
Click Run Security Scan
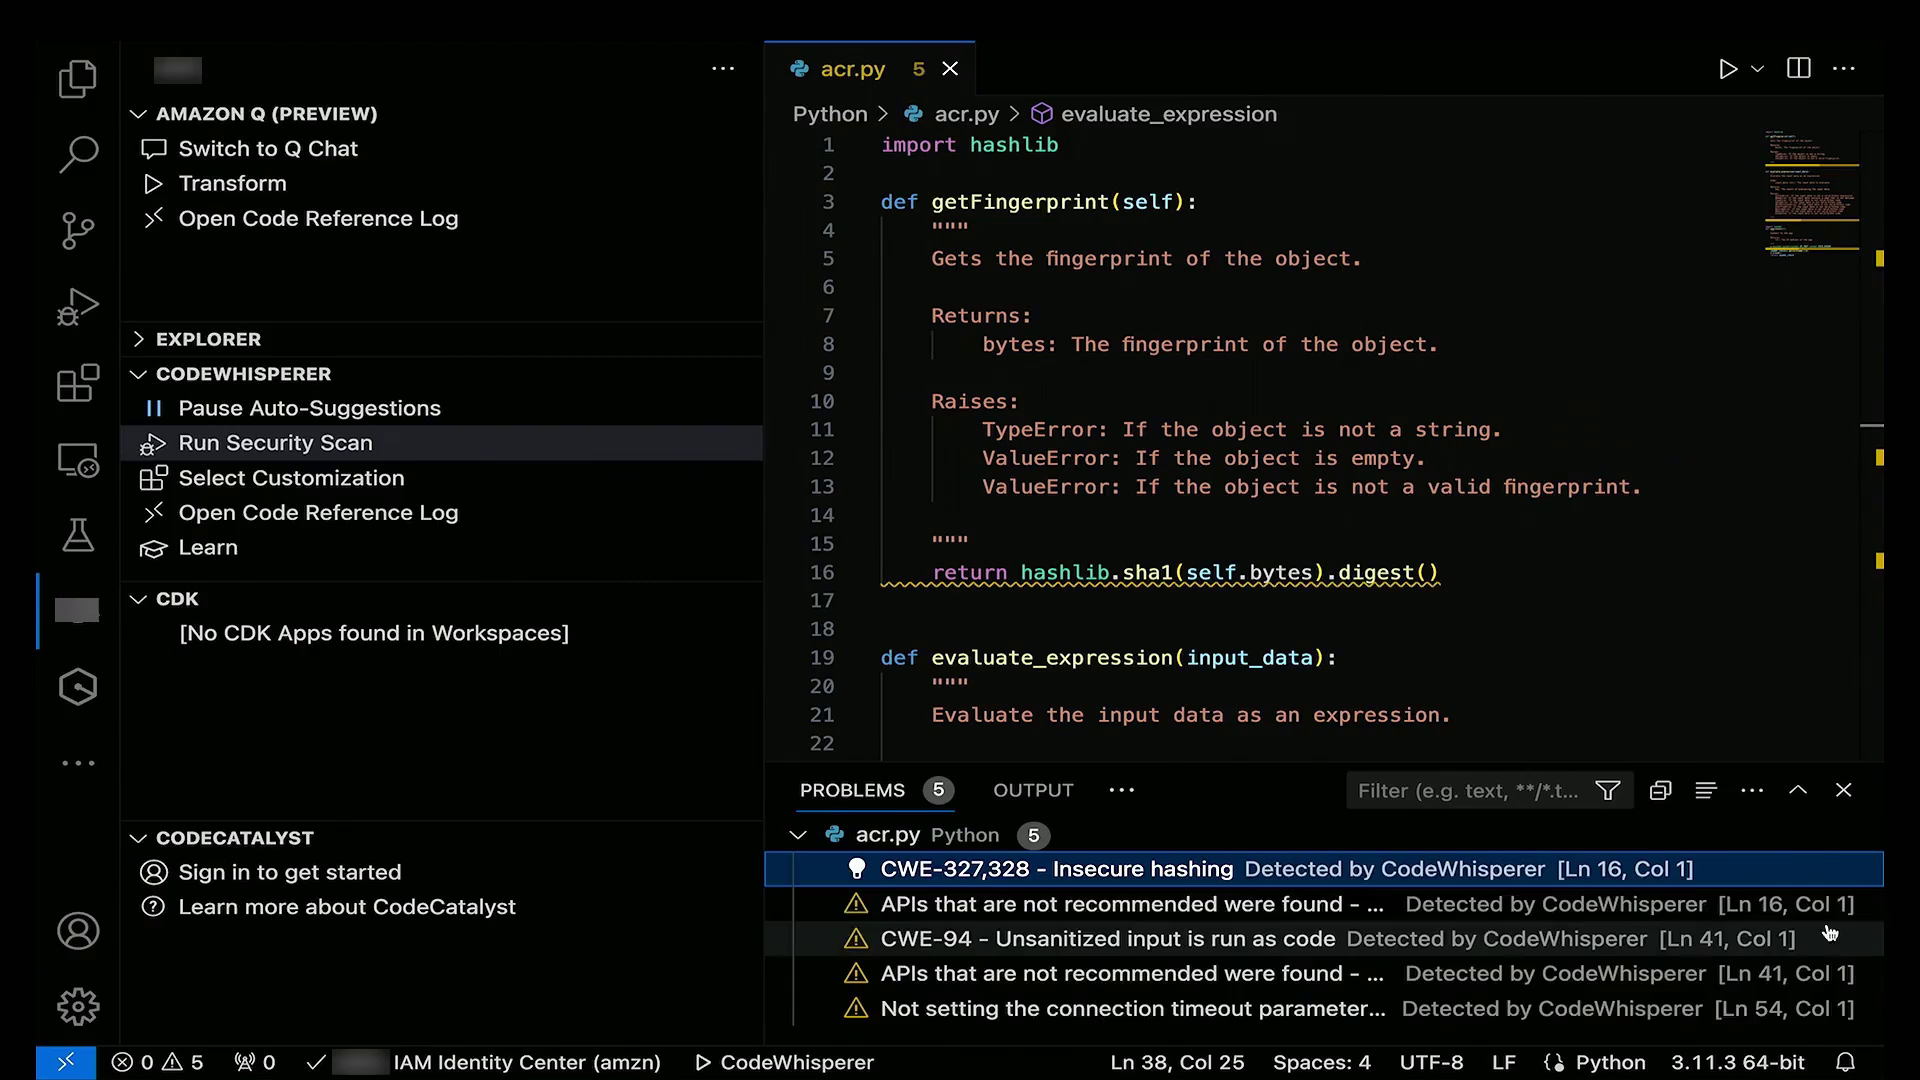point(275,443)
